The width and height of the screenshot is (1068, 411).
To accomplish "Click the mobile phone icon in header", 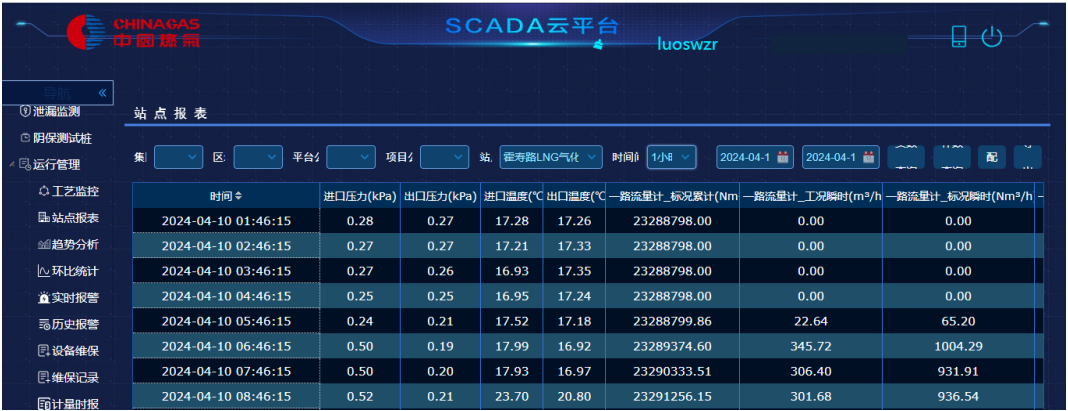I will [959, 37].
